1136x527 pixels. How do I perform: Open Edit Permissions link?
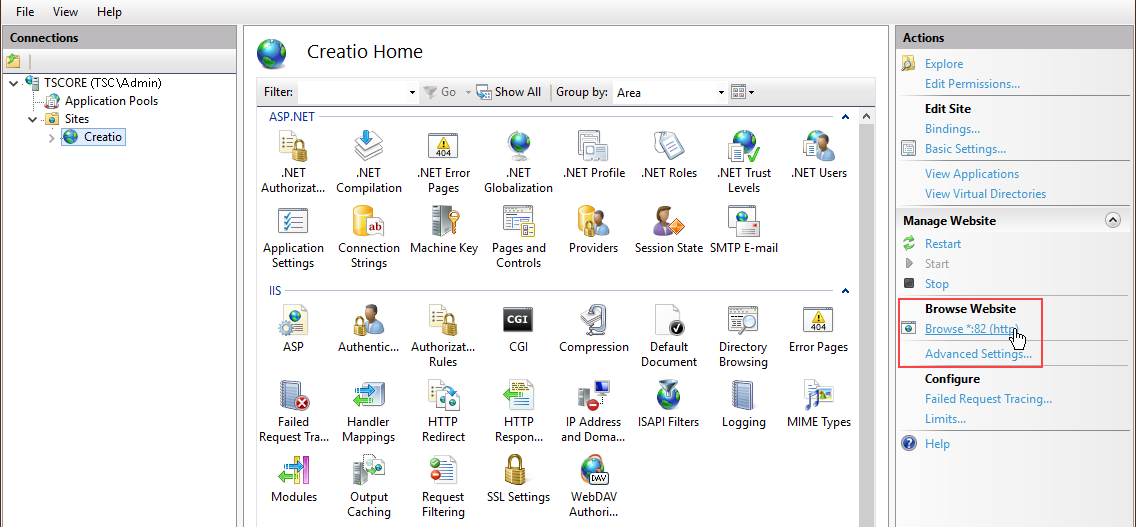[972, 84]
